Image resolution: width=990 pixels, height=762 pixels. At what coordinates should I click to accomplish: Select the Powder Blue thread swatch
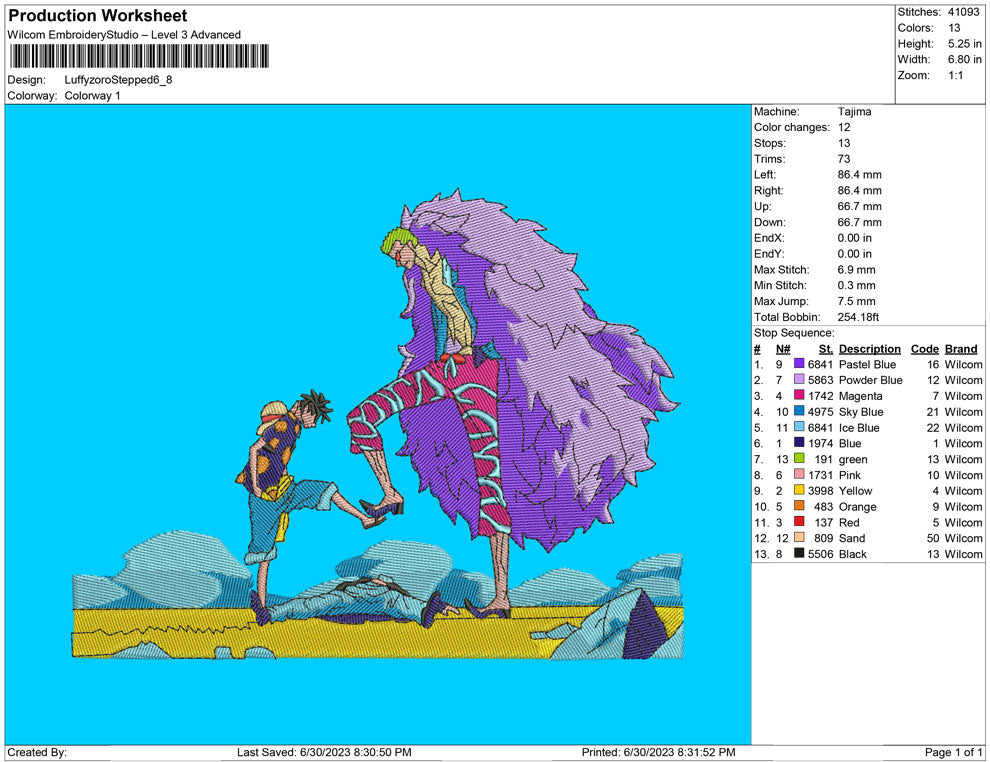point(799,381)
